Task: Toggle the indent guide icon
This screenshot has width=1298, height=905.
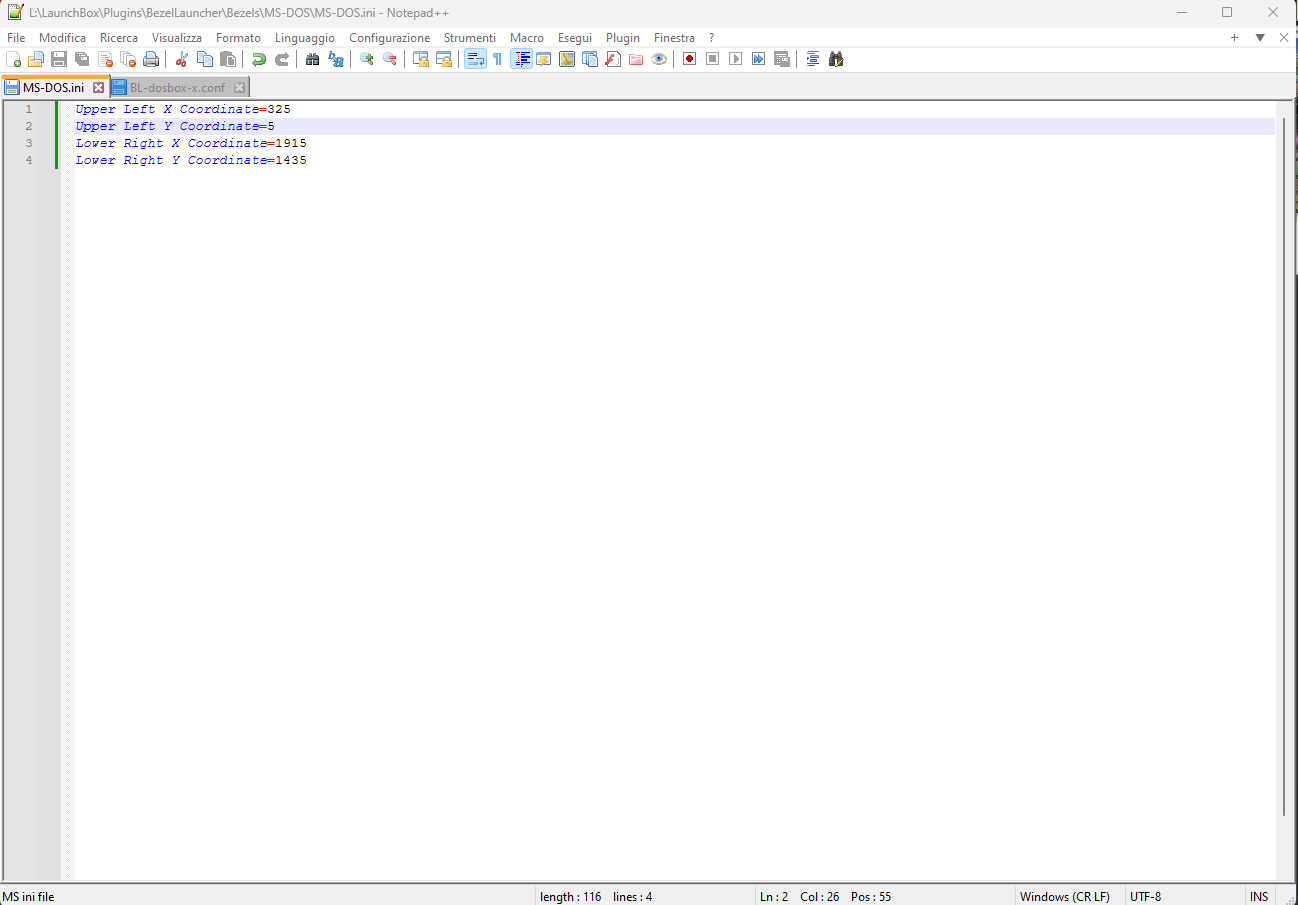Action: [521, 59]
